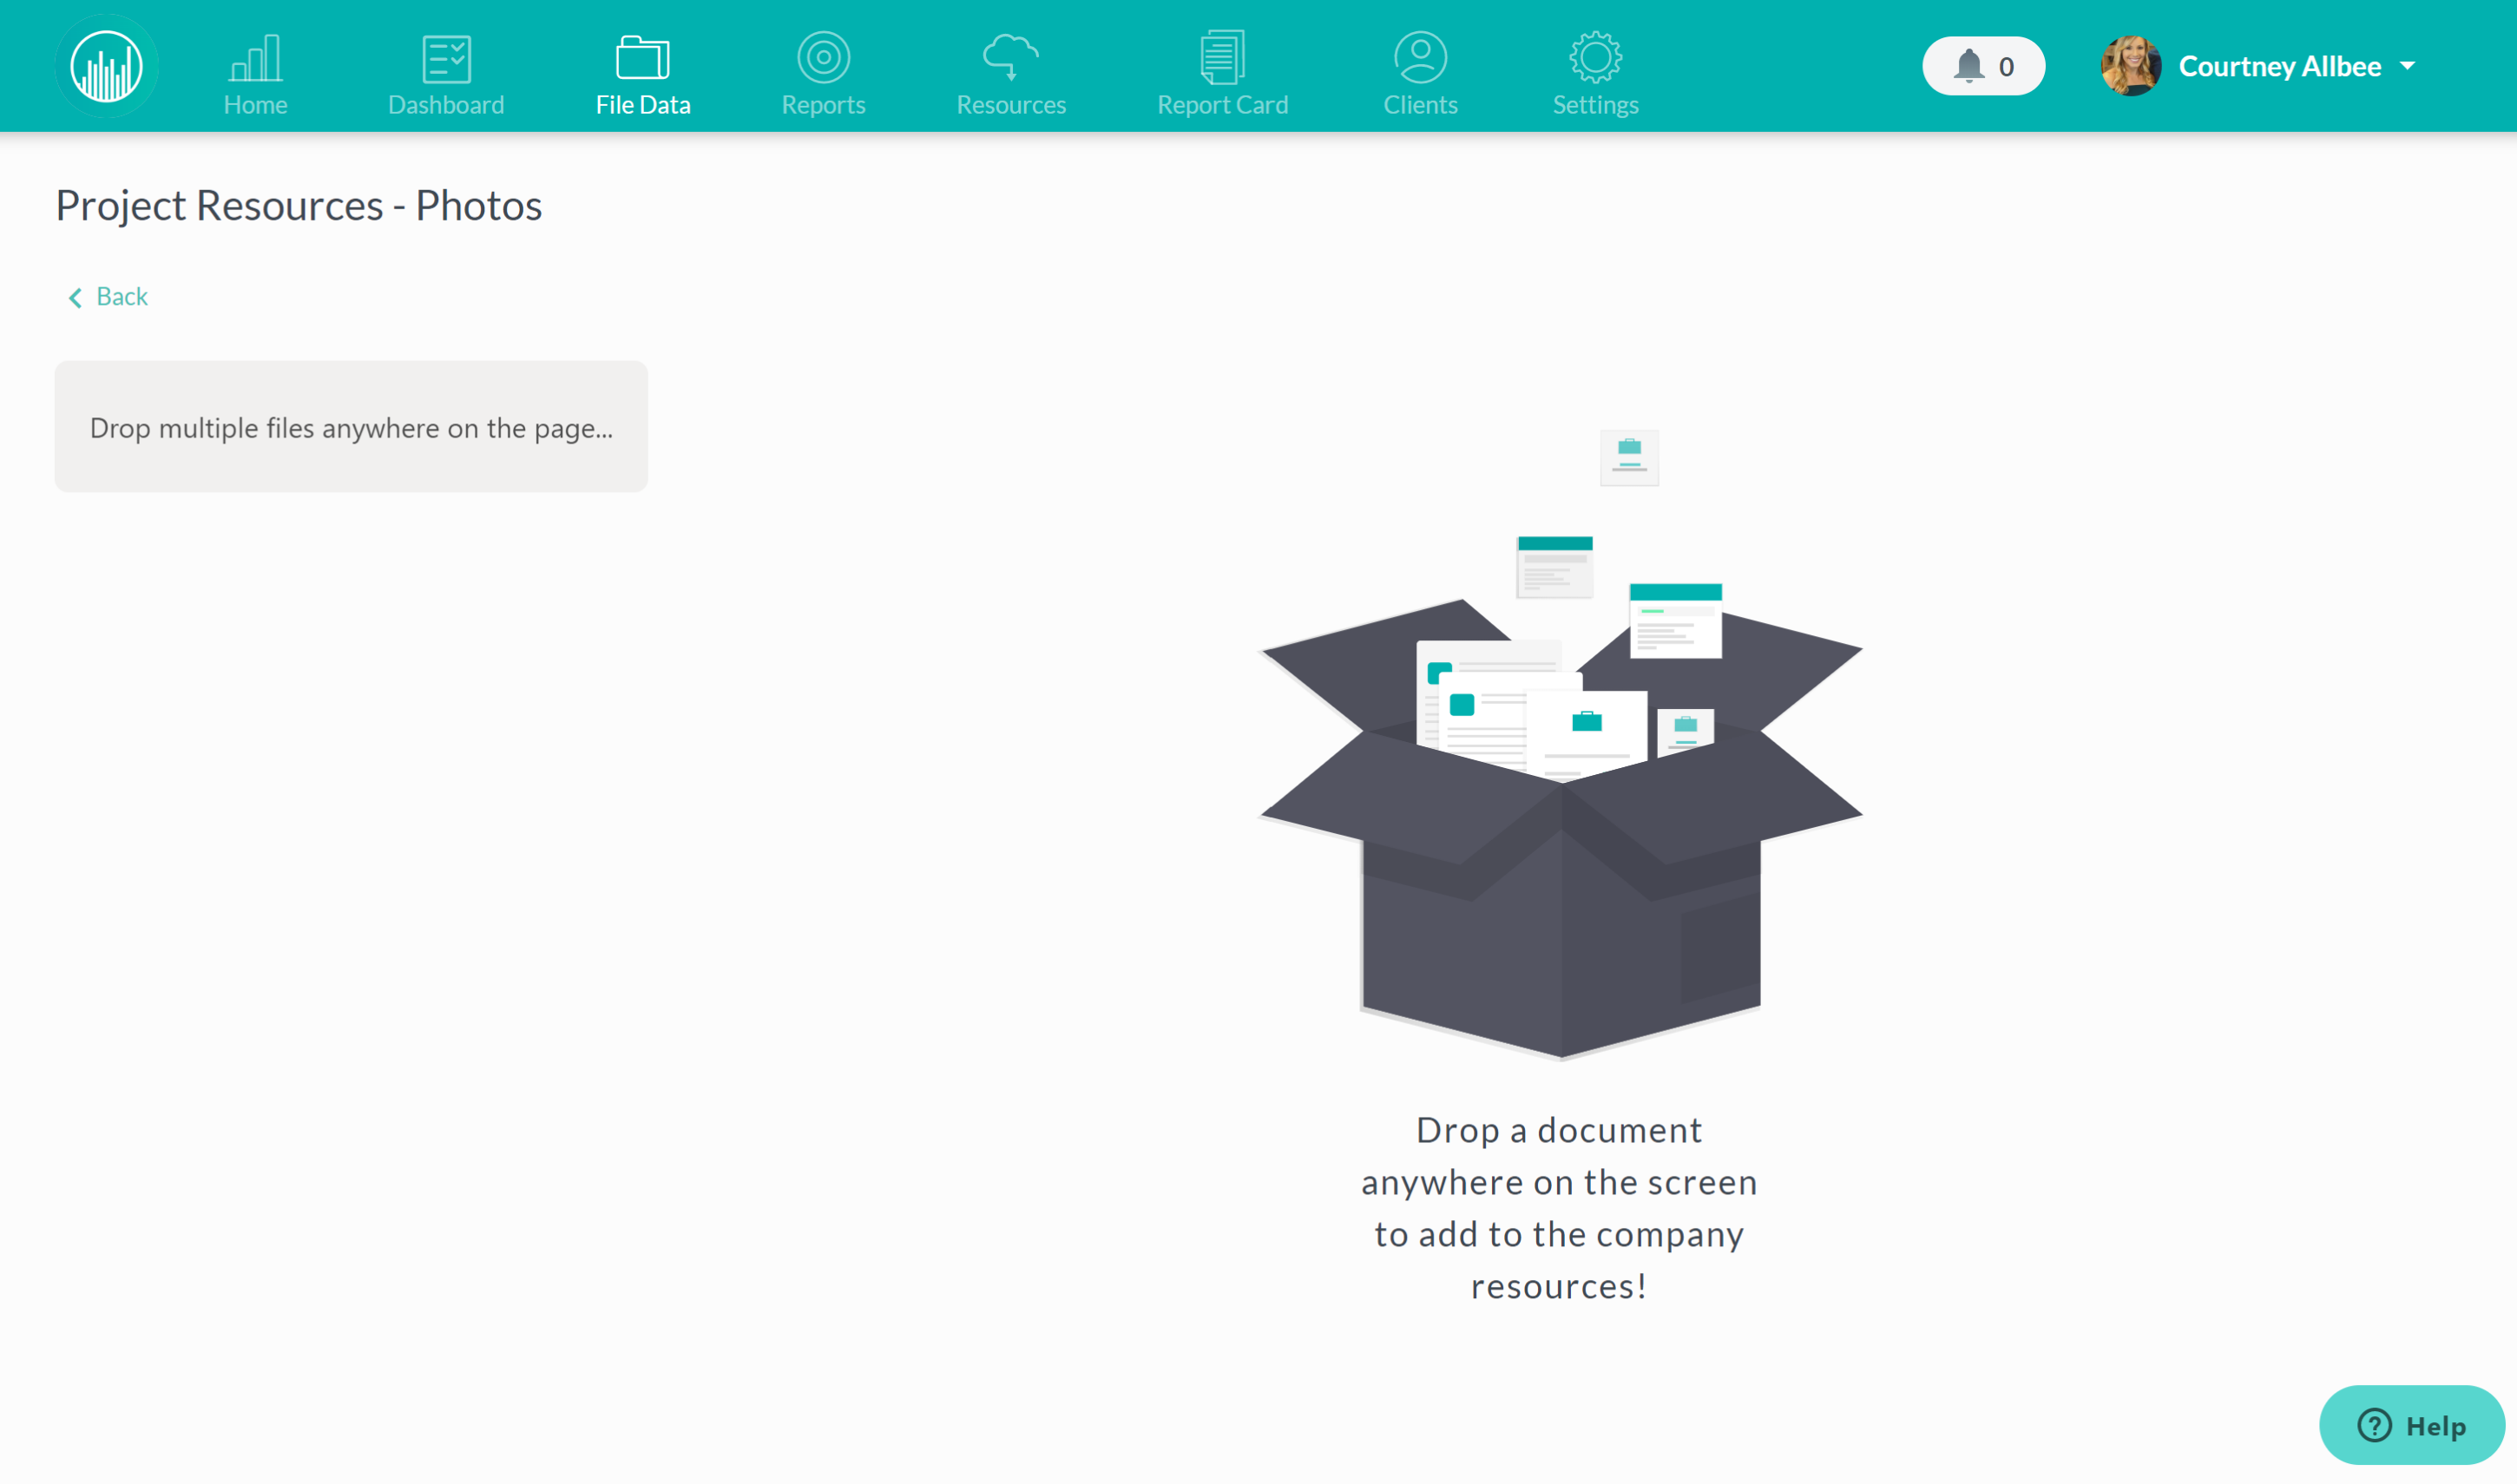Screen dimensions: 2517x1484
Task: Go to the Report Card label
Action: (1222, 104)
